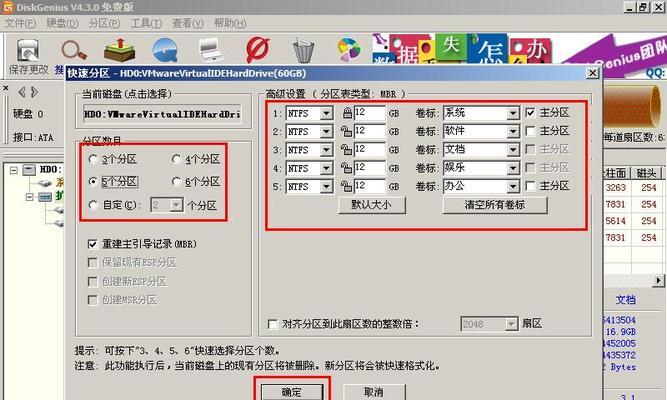Screen dimensions: 667x400
Task: Click the 清空所有卷标 button
Action: tap(495, 205)
